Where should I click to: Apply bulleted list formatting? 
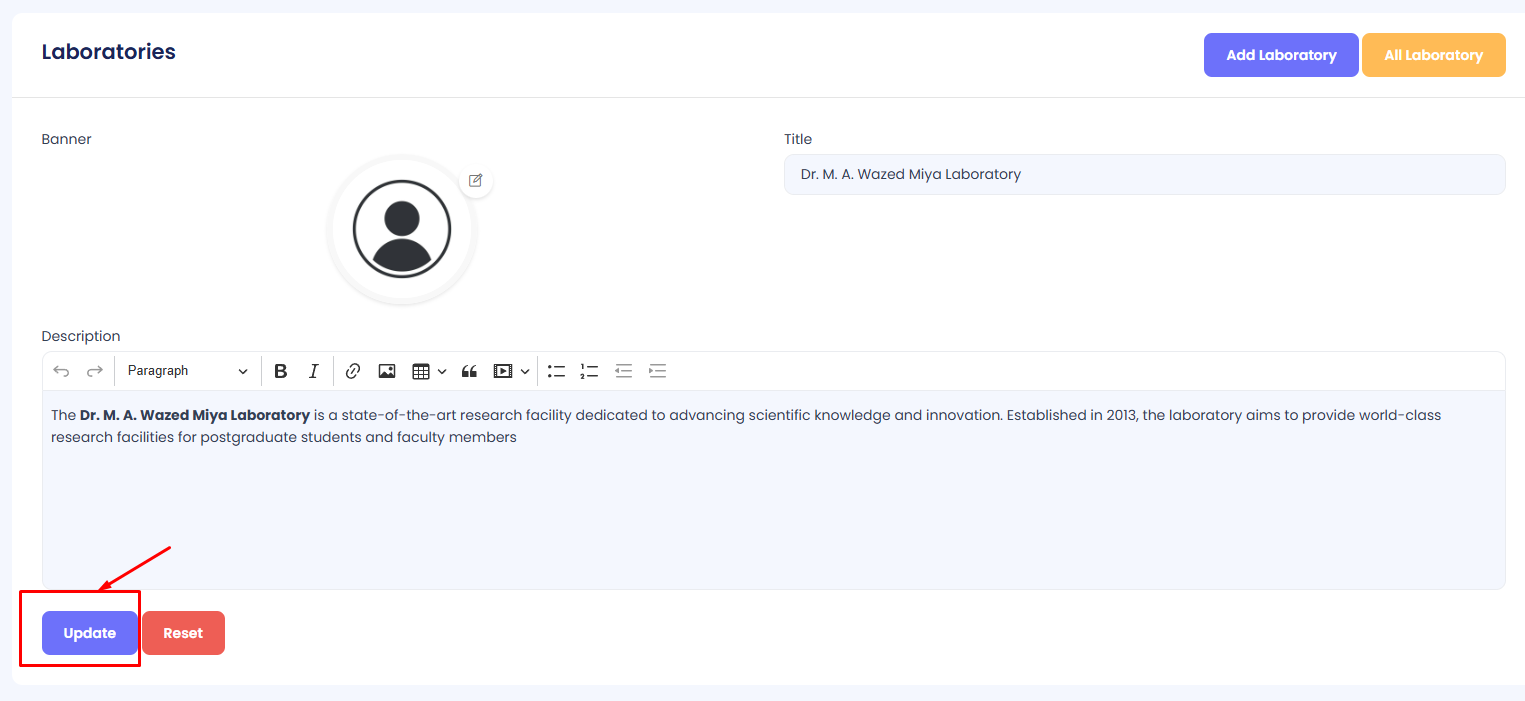556,371
